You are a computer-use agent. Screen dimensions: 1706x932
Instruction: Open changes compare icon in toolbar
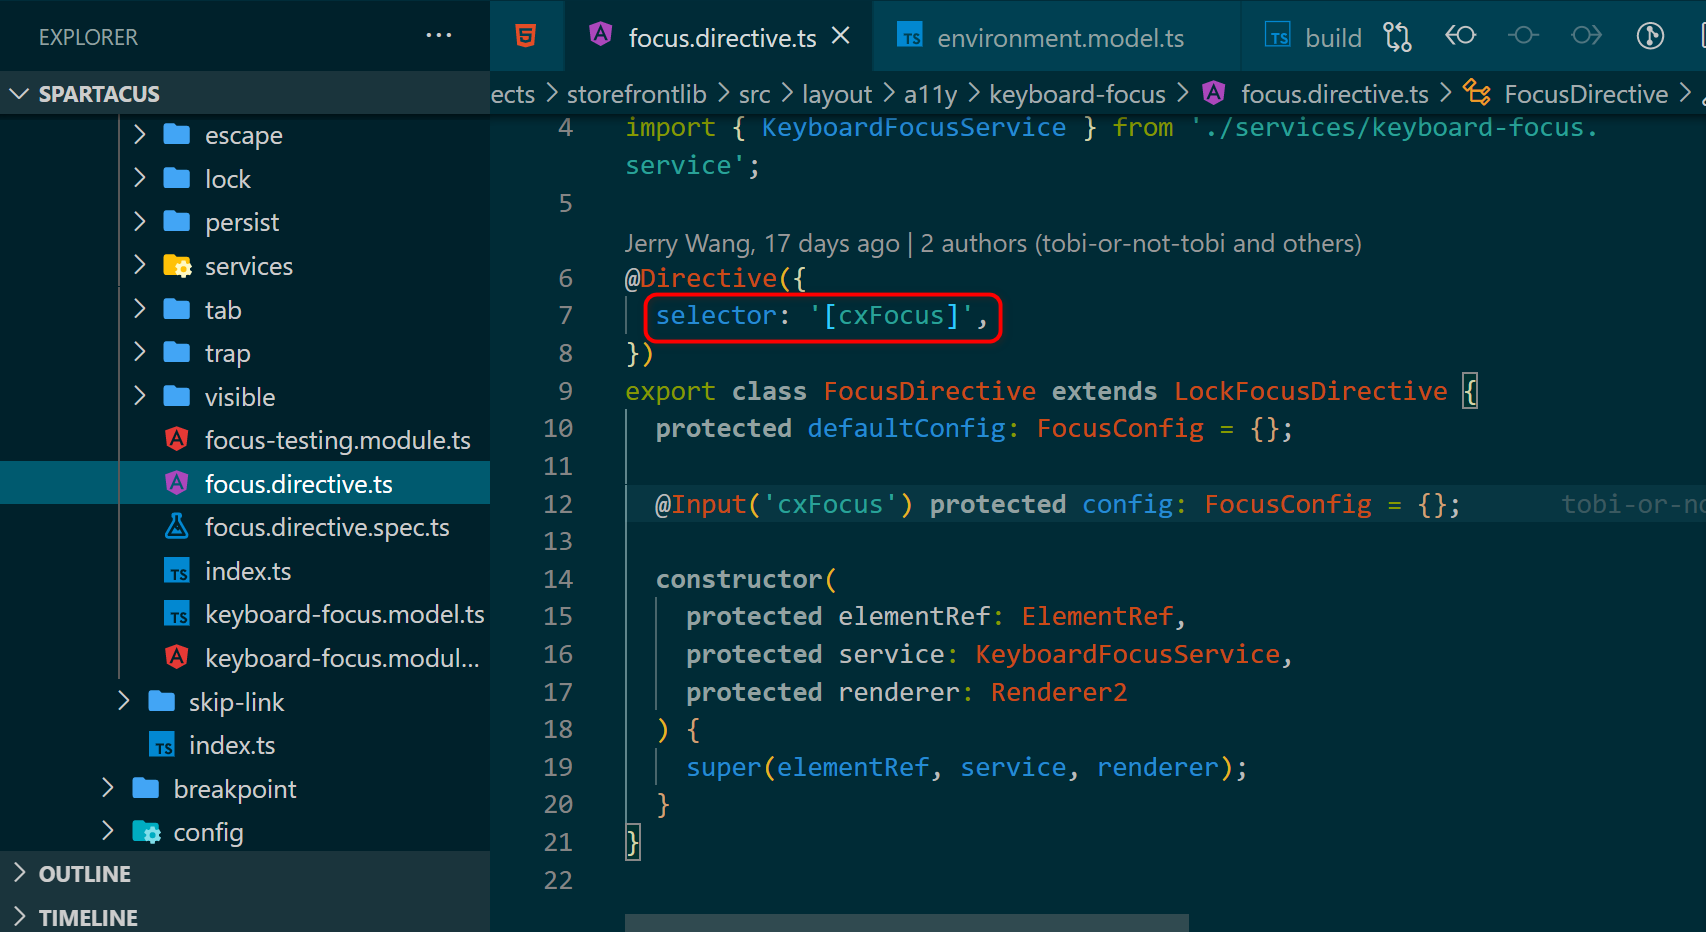pyautogui.click(x=1397, y=37)
